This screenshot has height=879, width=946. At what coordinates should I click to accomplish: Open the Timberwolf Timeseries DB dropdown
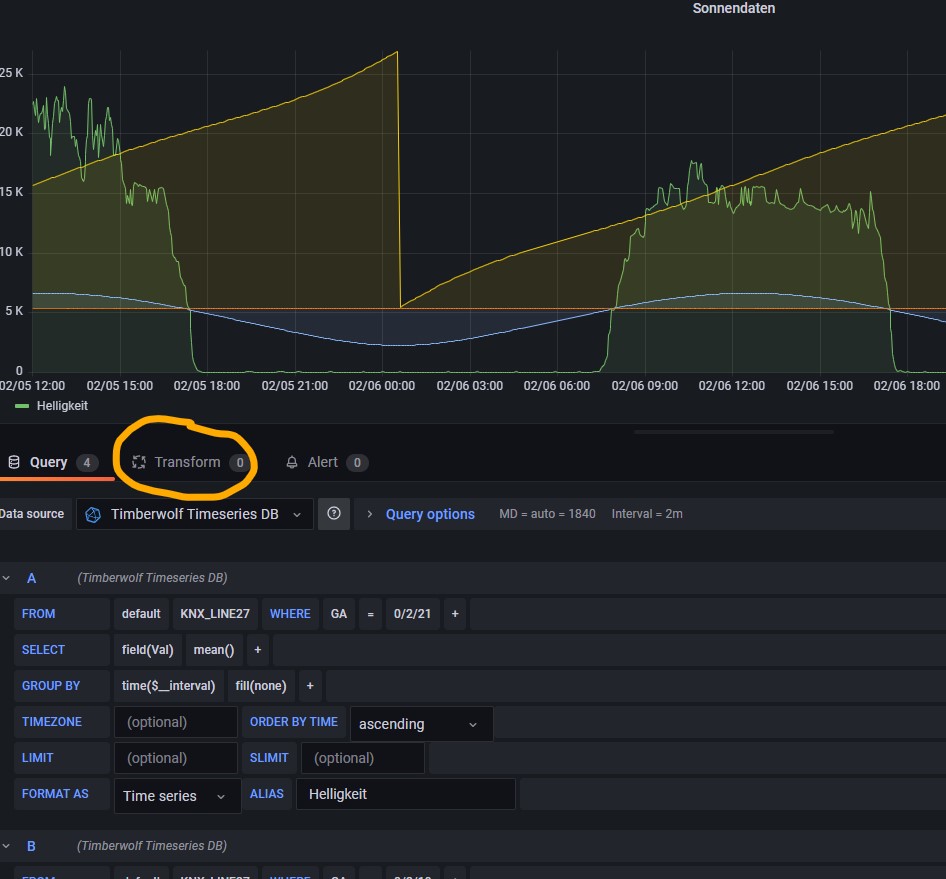pos(194,514)
